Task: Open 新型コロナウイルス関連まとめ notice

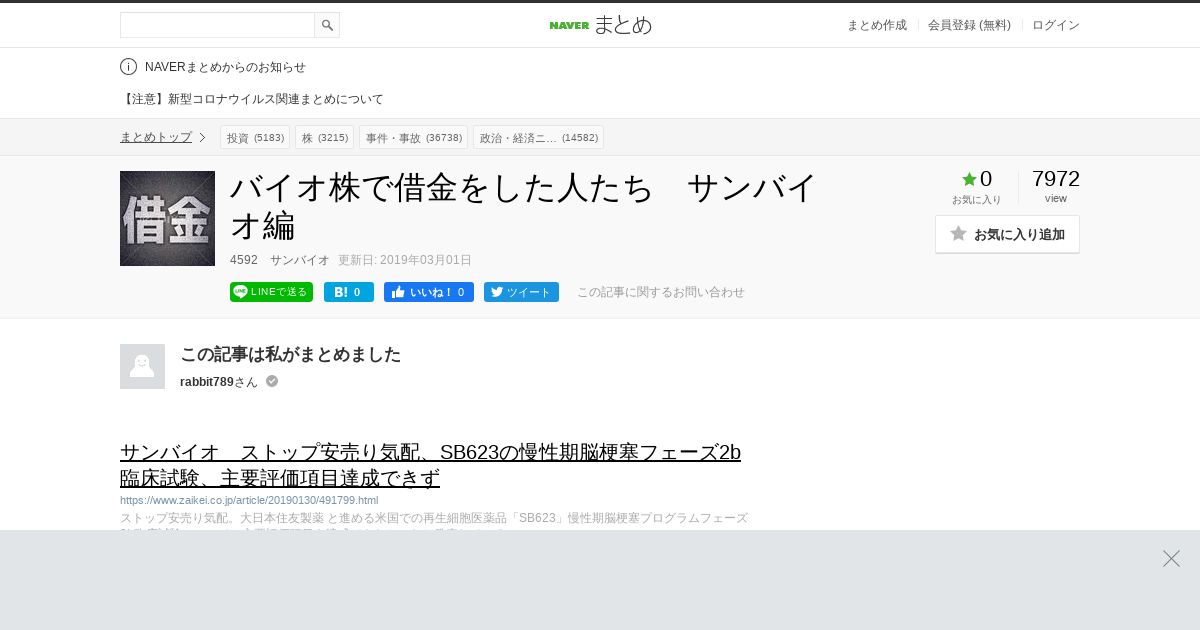Action: point(252,99)
